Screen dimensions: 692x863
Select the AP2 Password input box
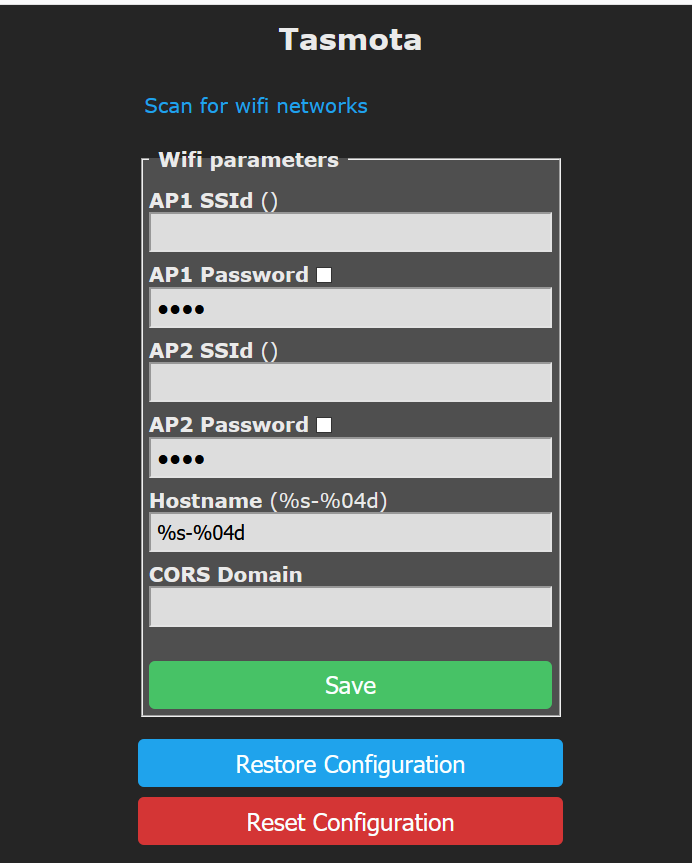point(350,458)
